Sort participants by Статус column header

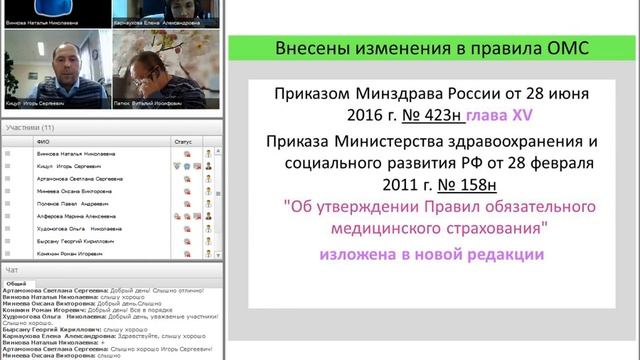pyautogui.click(x=187, y=142)
